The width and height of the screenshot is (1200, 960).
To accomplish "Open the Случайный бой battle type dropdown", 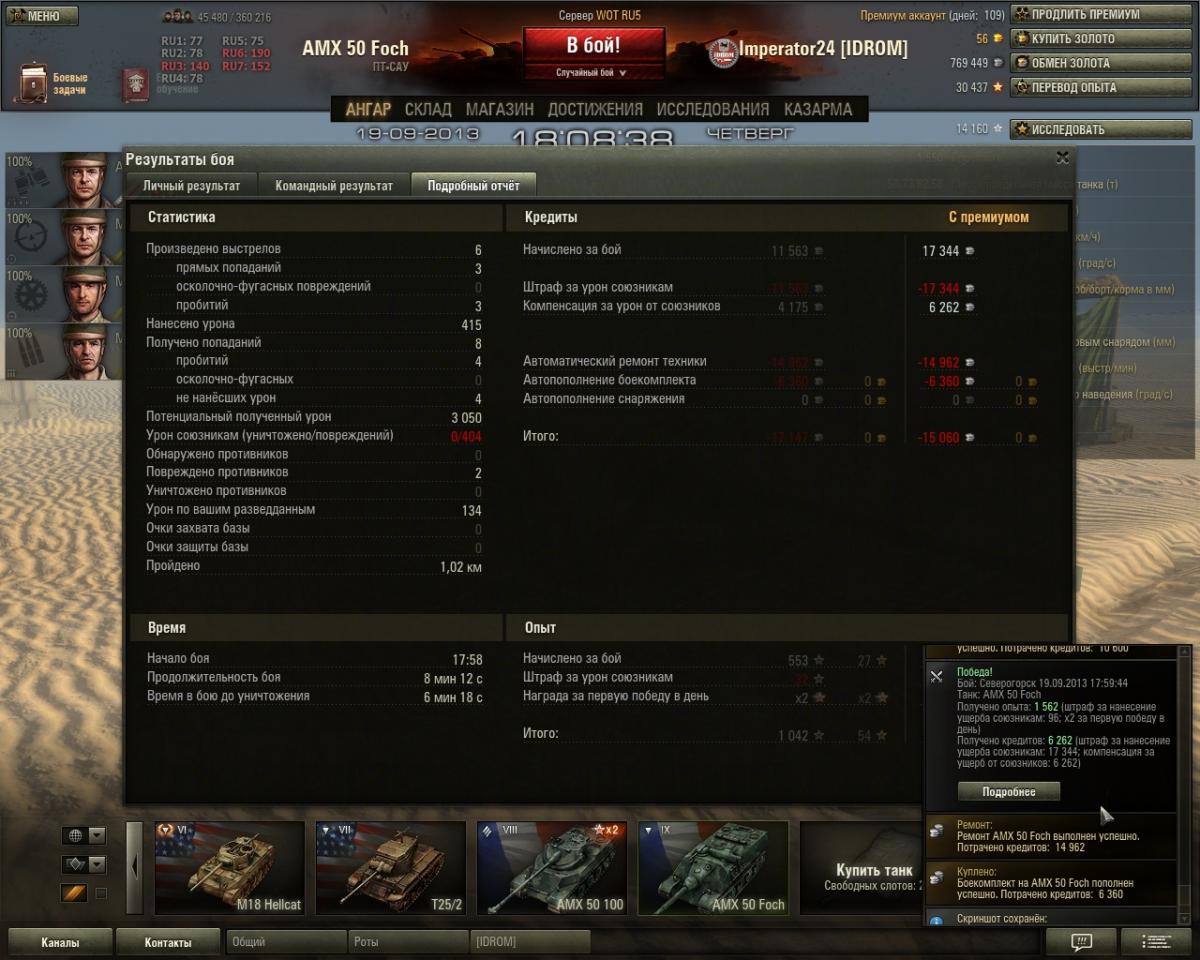I will 594,73.
